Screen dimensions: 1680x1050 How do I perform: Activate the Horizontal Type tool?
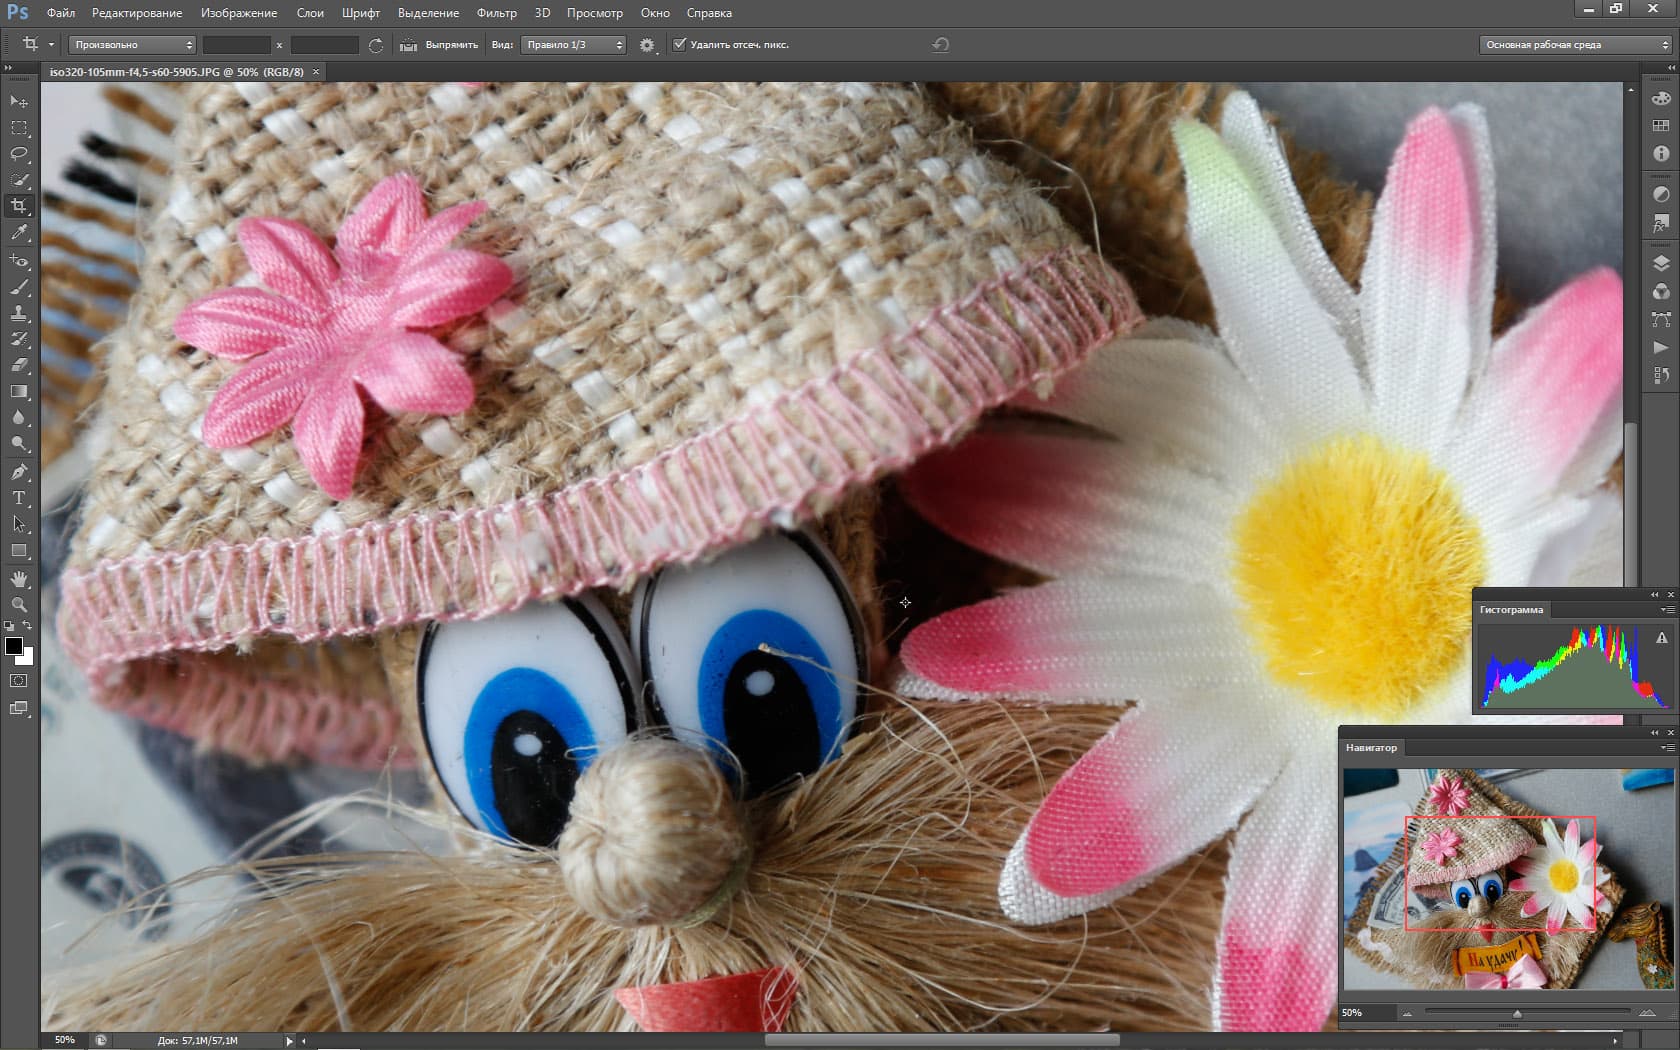click(19, 498)
